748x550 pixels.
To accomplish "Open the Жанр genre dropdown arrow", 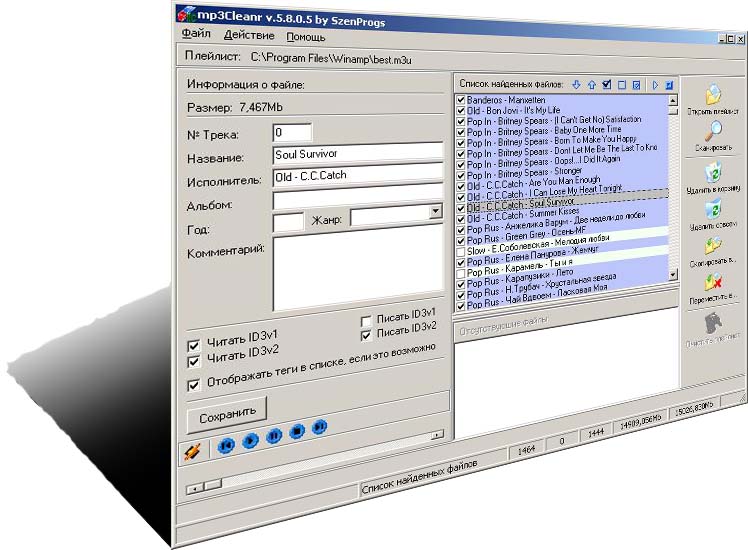I will [x=436, y=211].
